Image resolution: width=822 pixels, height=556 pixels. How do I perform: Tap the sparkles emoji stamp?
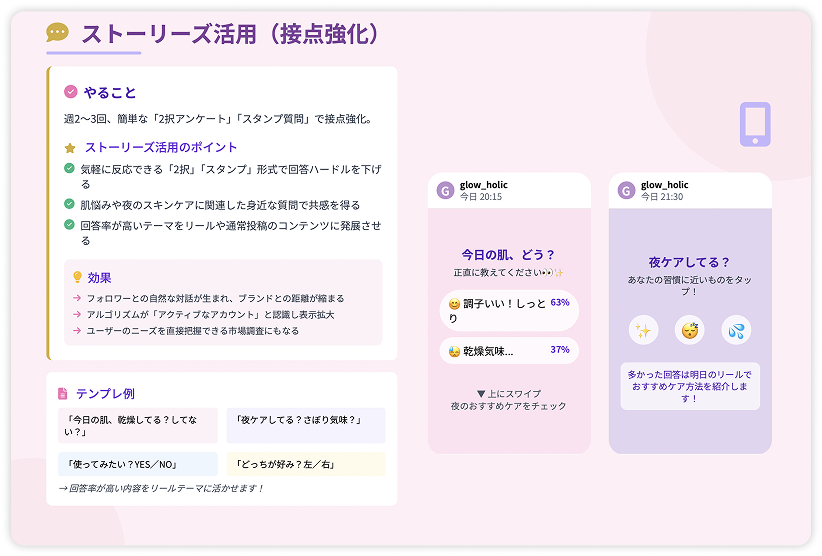click(643, 330)
